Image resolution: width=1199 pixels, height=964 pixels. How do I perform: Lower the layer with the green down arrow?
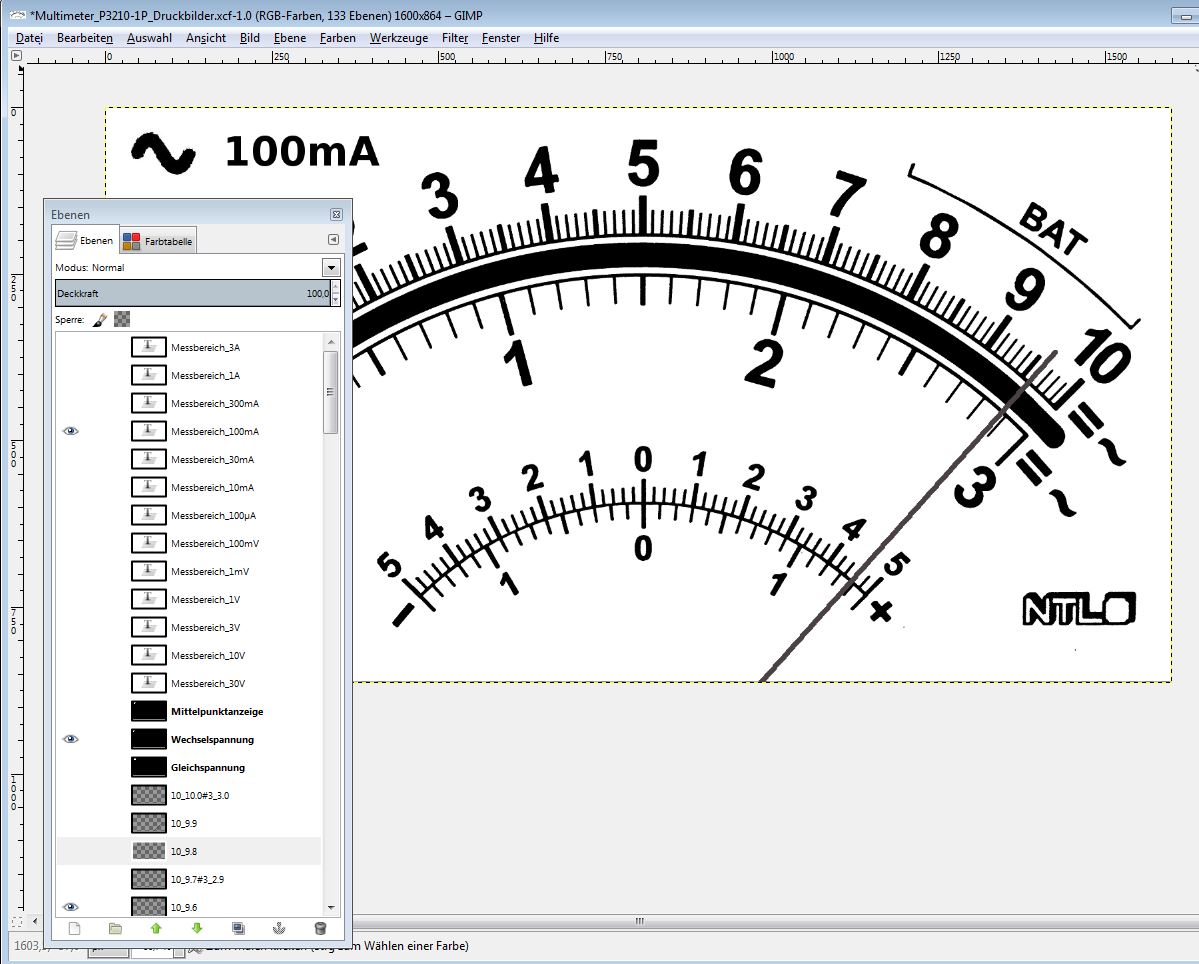(x=197, y=928)
